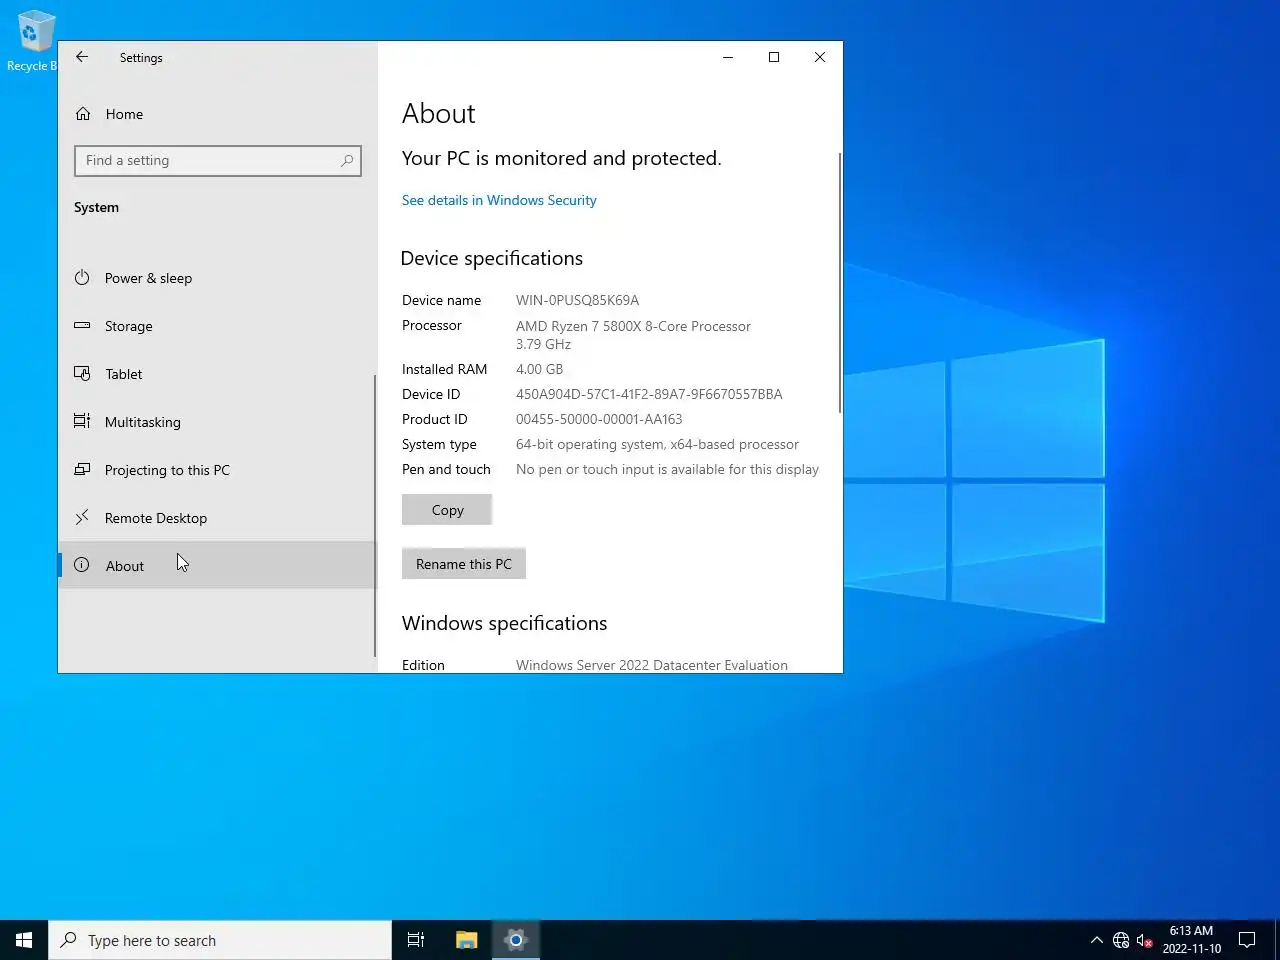Screen dimensions: 1280x960
Task: Click the Power & sleep icon
Action: (x=82, y=278)
